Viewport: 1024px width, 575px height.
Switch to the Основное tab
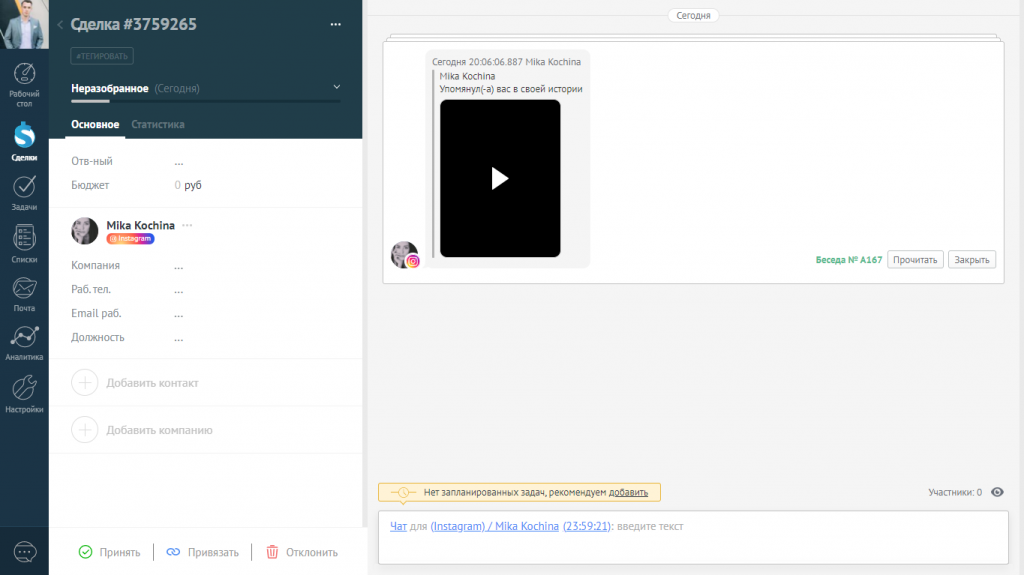[95, 124]
